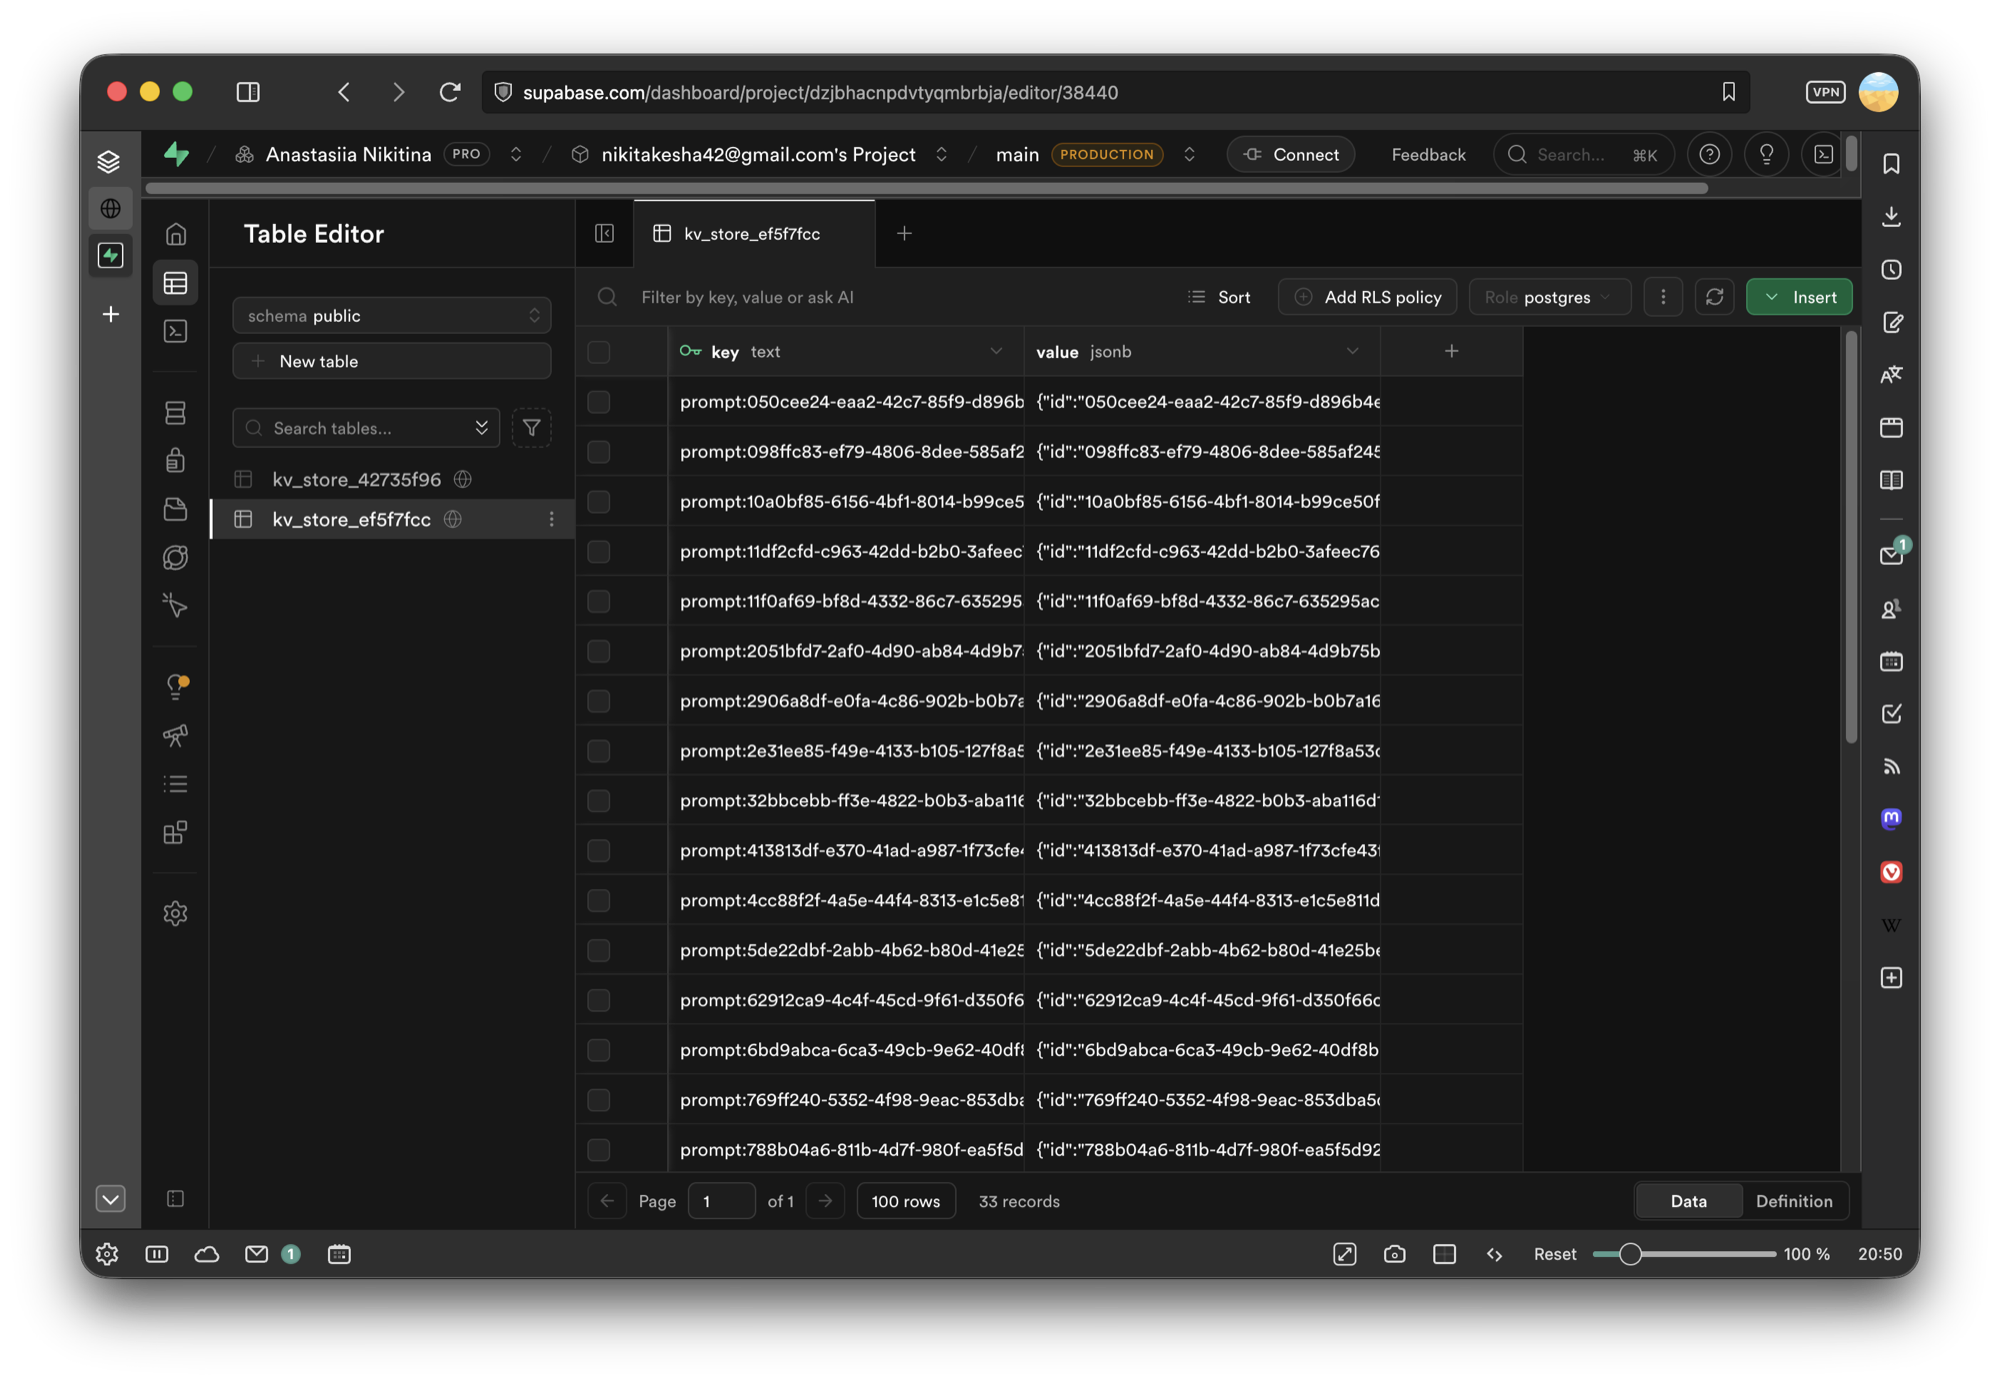Viewport: 2000px width, 1384px height.
Task: Open branch switcher next to PRODUCTION
Action: pyautogui.click(x=1189, y=154)
